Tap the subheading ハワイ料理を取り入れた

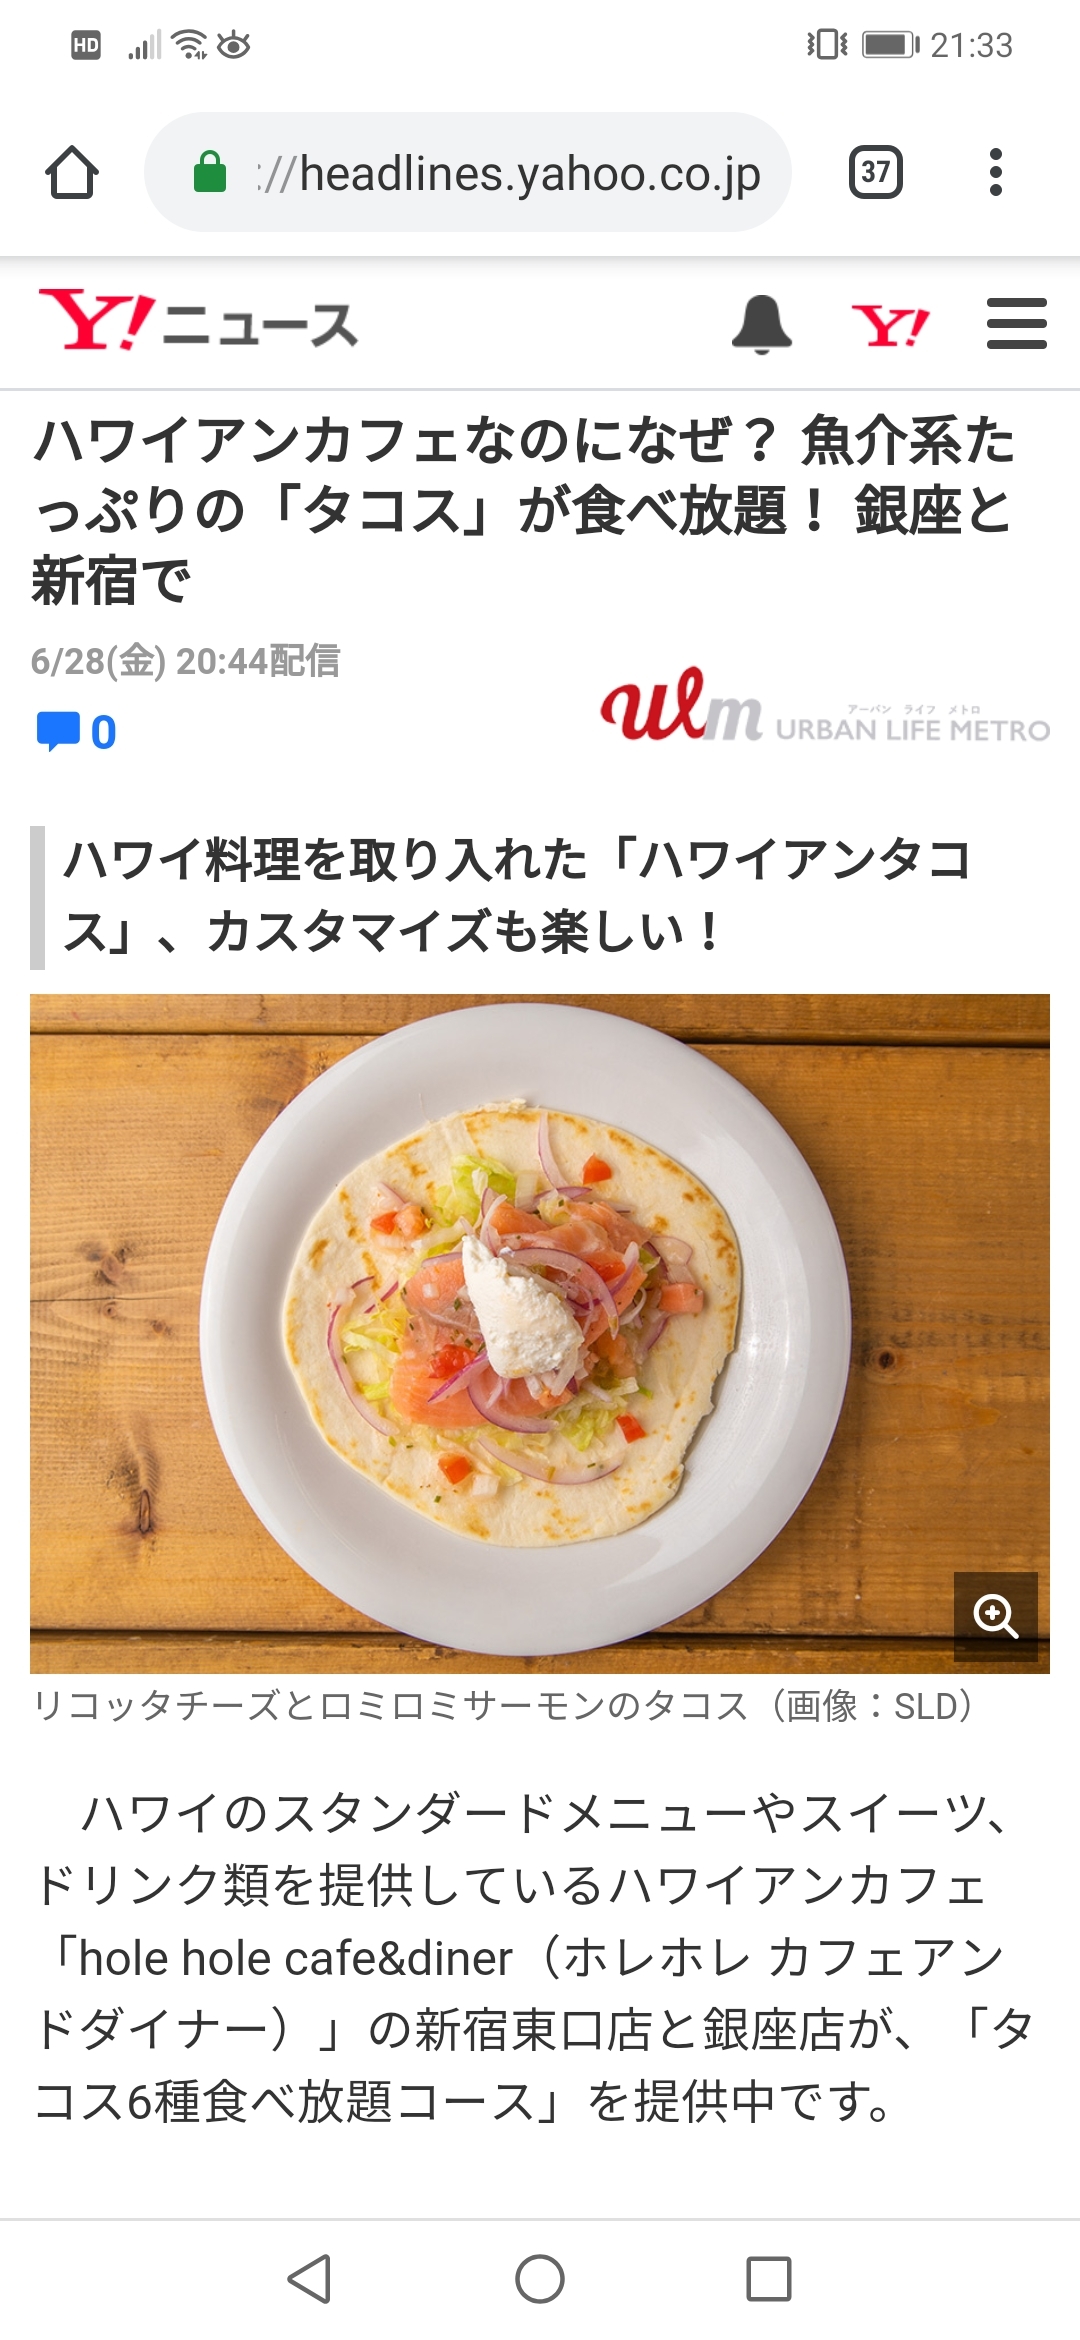coord(518,896)
